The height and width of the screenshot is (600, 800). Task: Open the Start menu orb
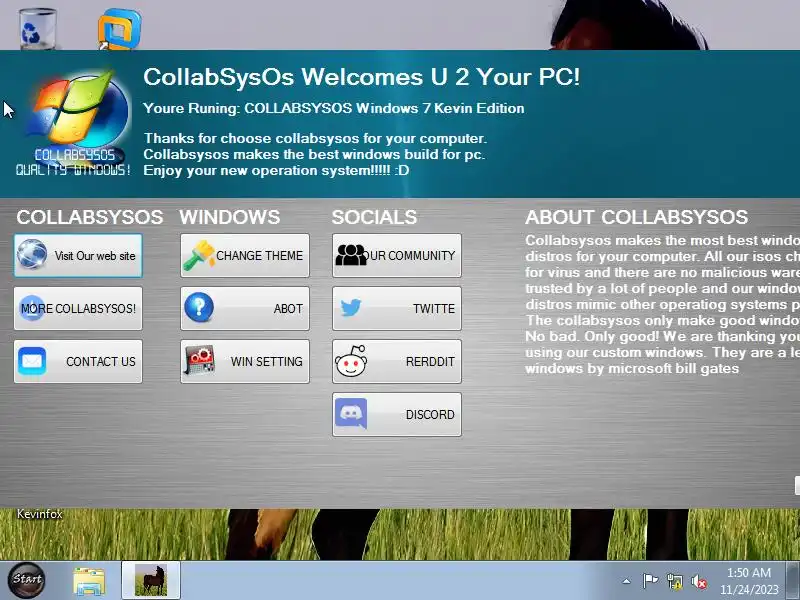(x=27, y=580)
